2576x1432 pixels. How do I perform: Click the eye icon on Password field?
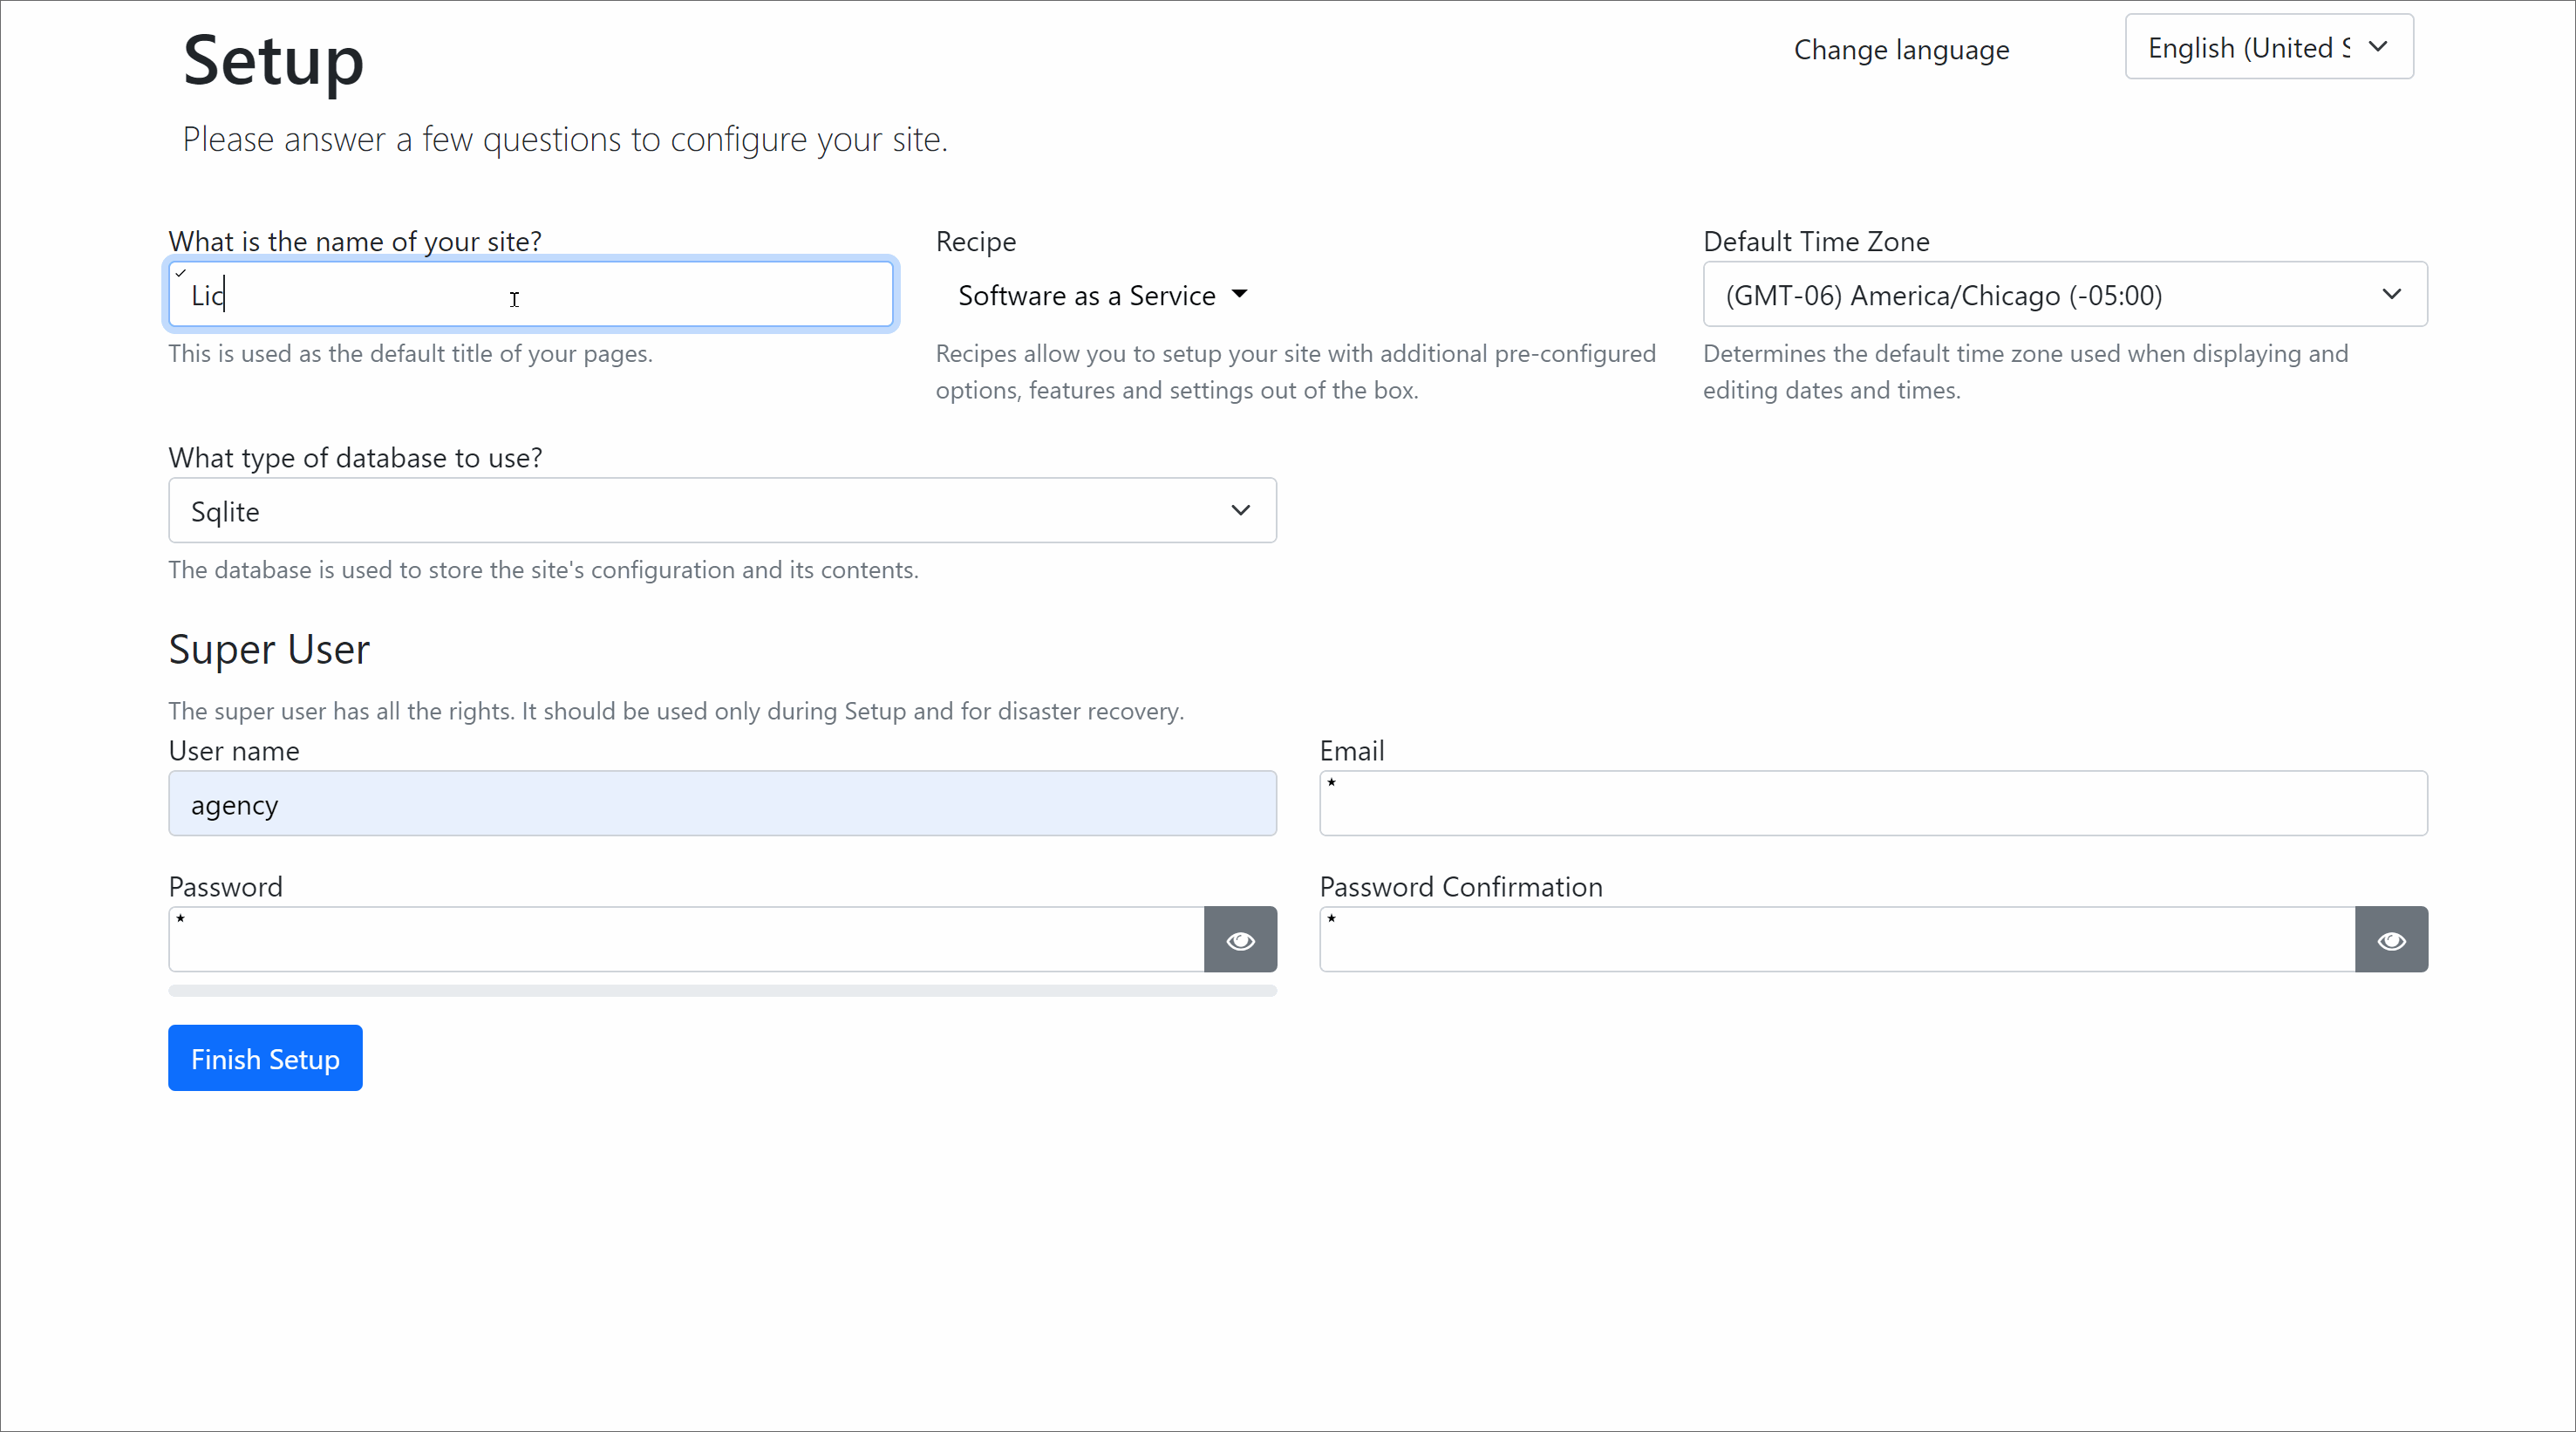pyautogui.click(x=1241, y=938)
